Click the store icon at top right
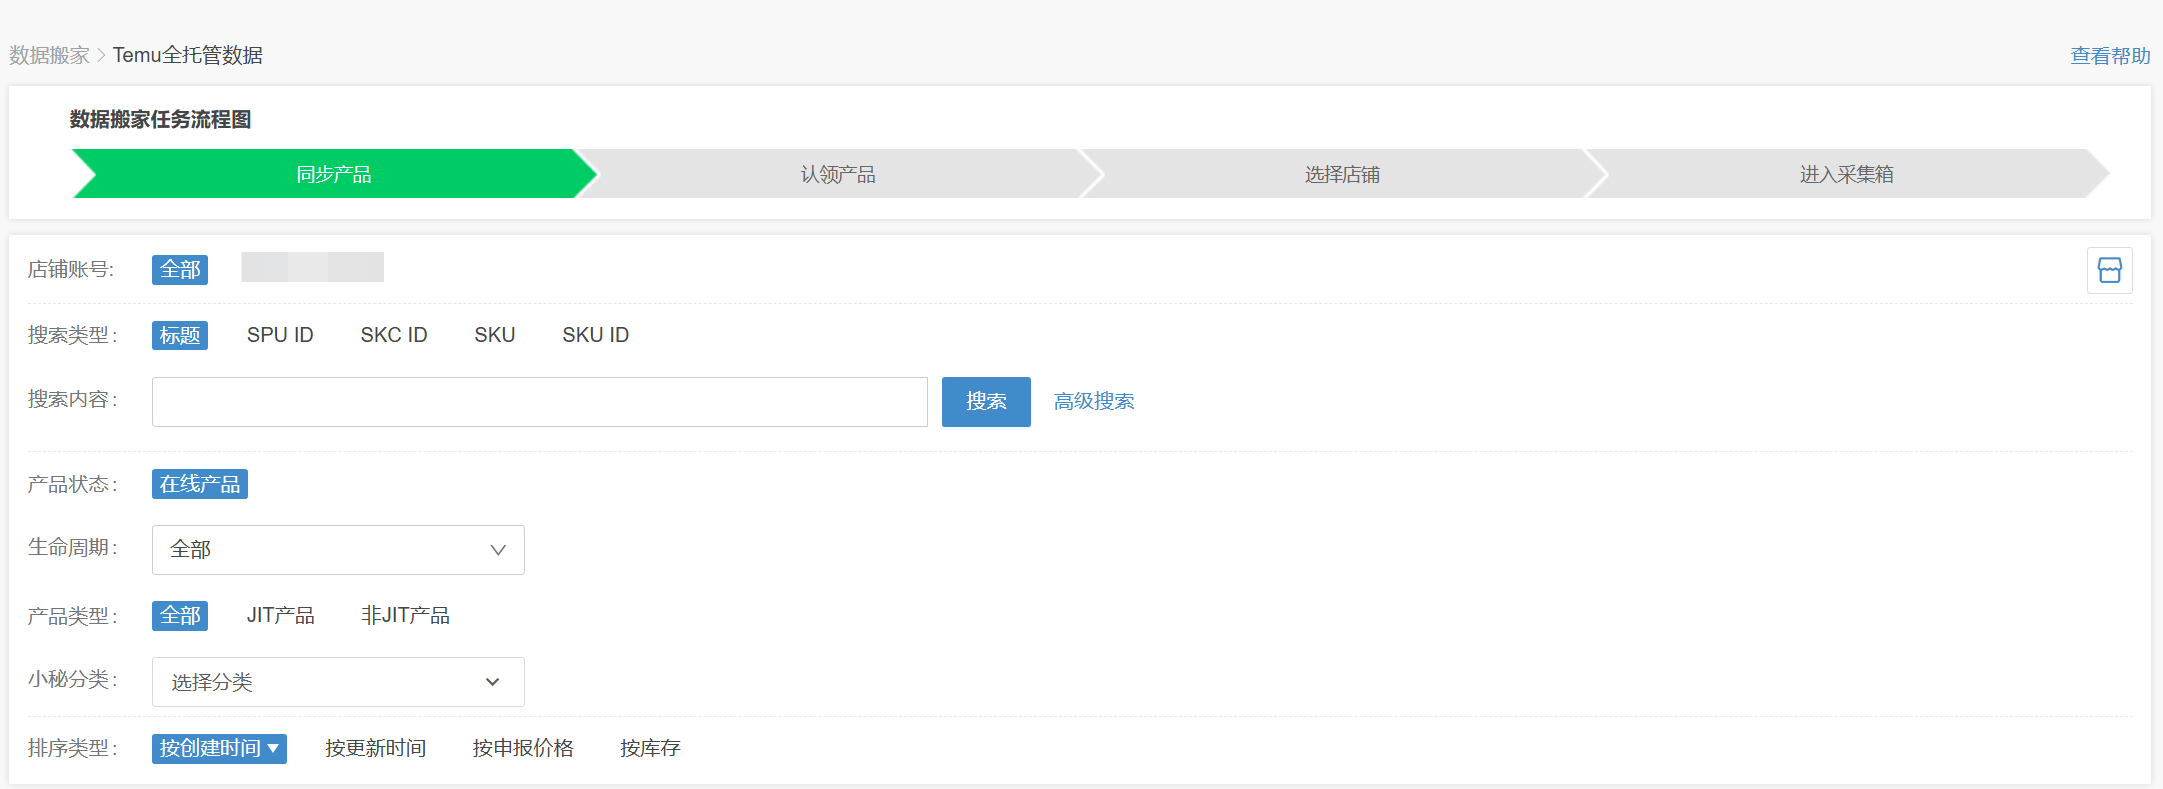 point(2109,270)
